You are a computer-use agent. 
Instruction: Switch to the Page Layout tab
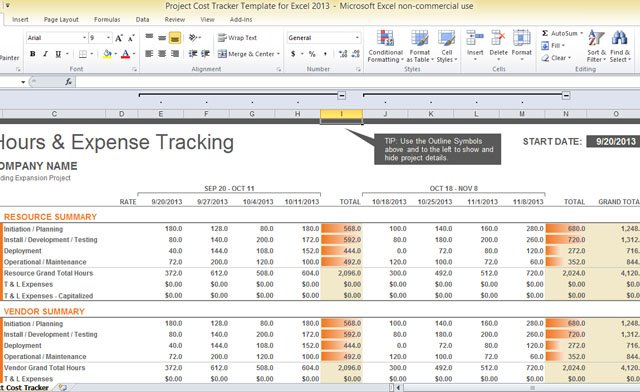click(61, 20)
